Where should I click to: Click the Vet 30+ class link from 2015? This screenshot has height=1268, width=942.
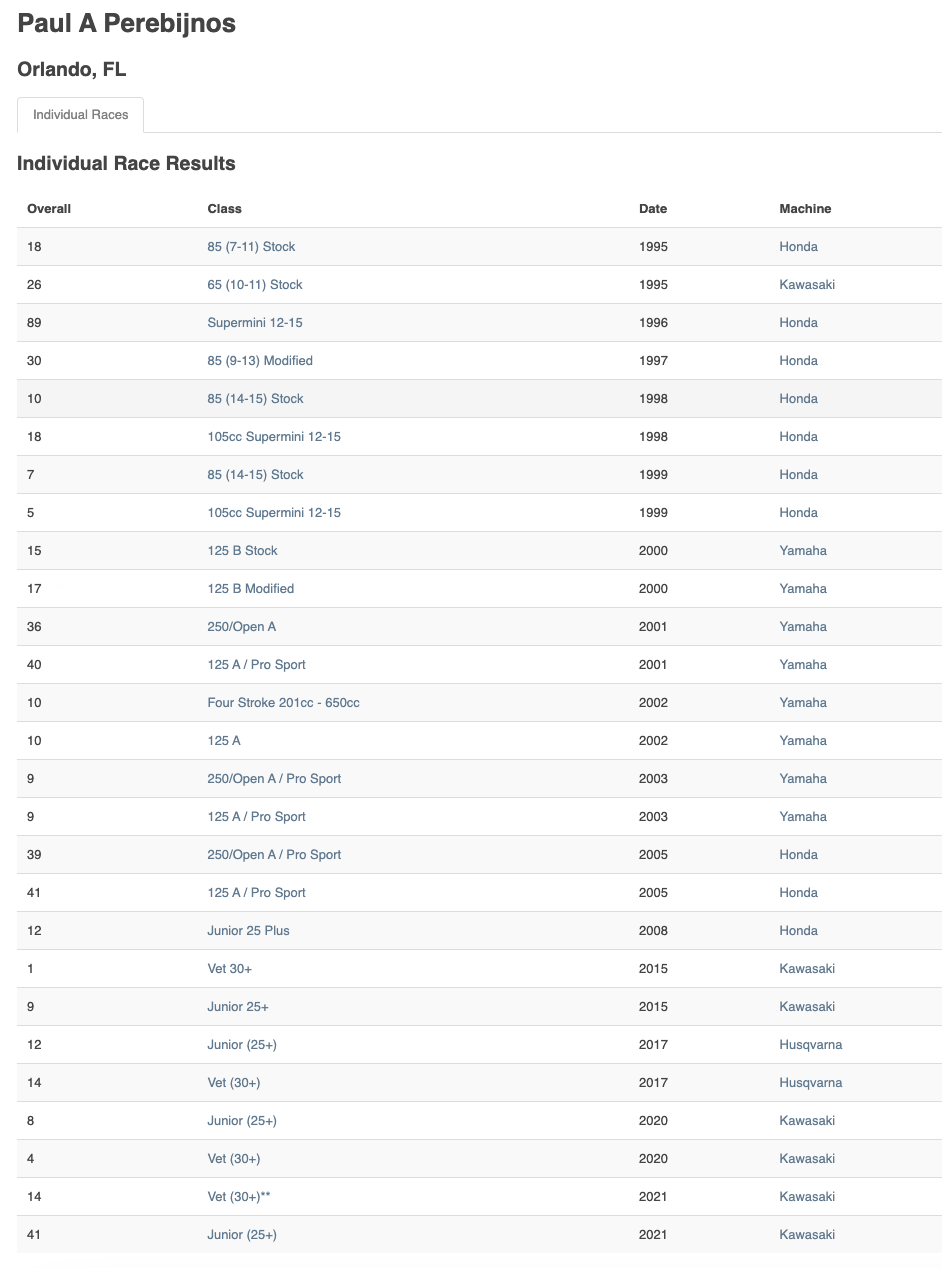(229, 968)
